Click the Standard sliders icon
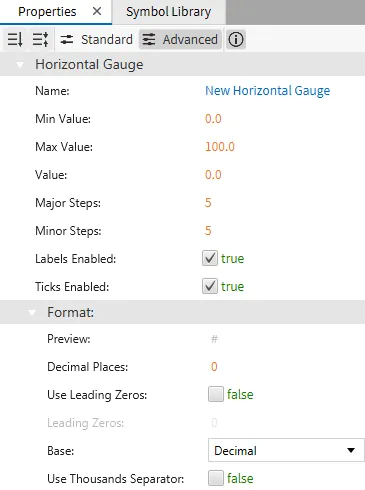 pos(67,40)
